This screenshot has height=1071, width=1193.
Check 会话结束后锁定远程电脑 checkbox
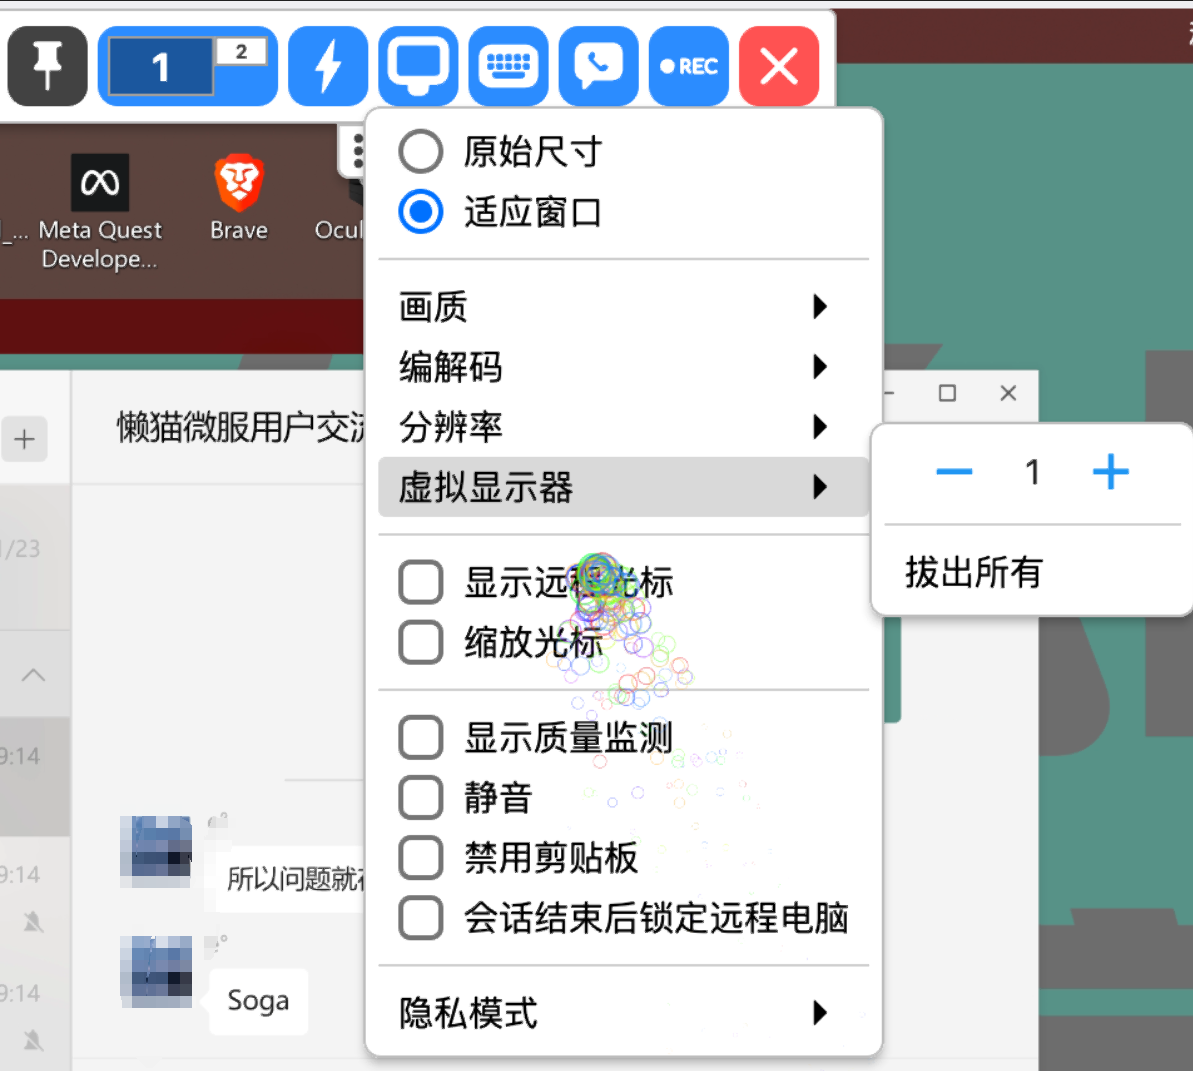pyautogui.click(x=421, y=918)
